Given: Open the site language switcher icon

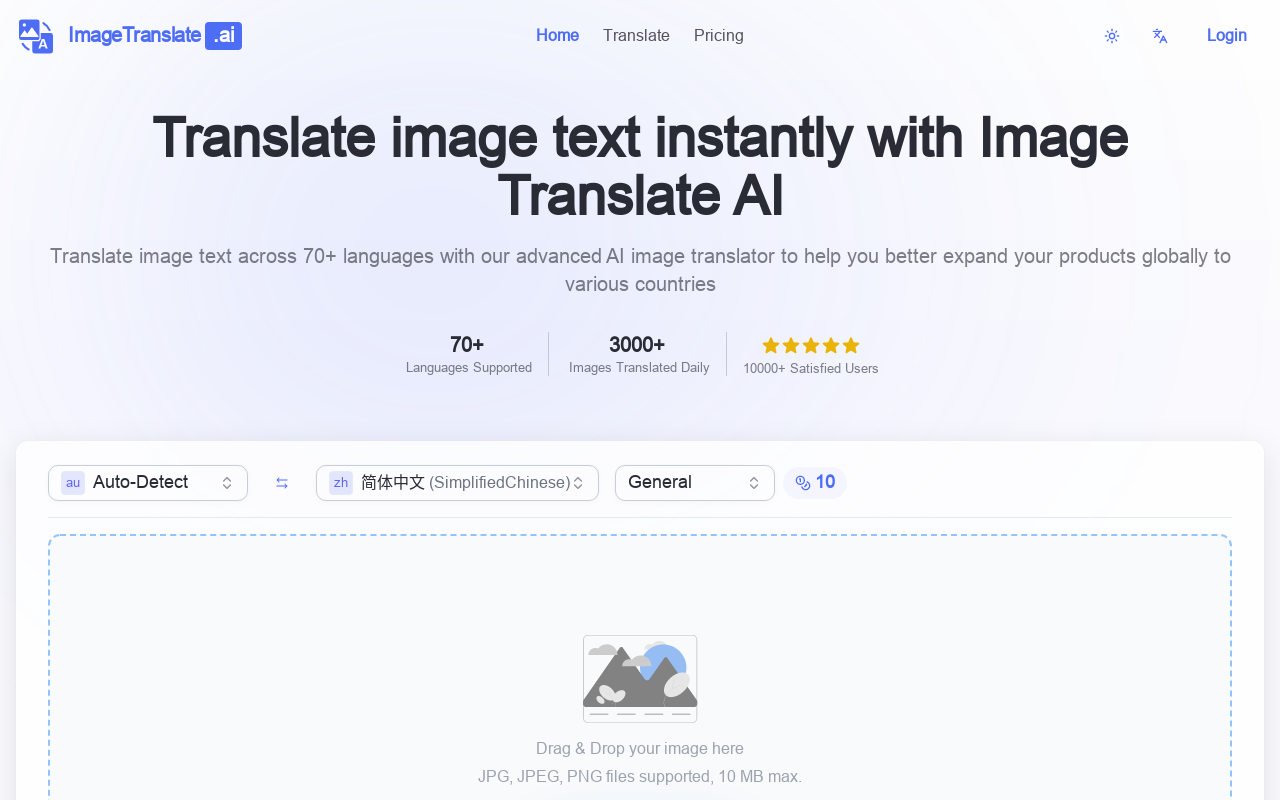Looking at the screenshot, I should point(1160,36).
